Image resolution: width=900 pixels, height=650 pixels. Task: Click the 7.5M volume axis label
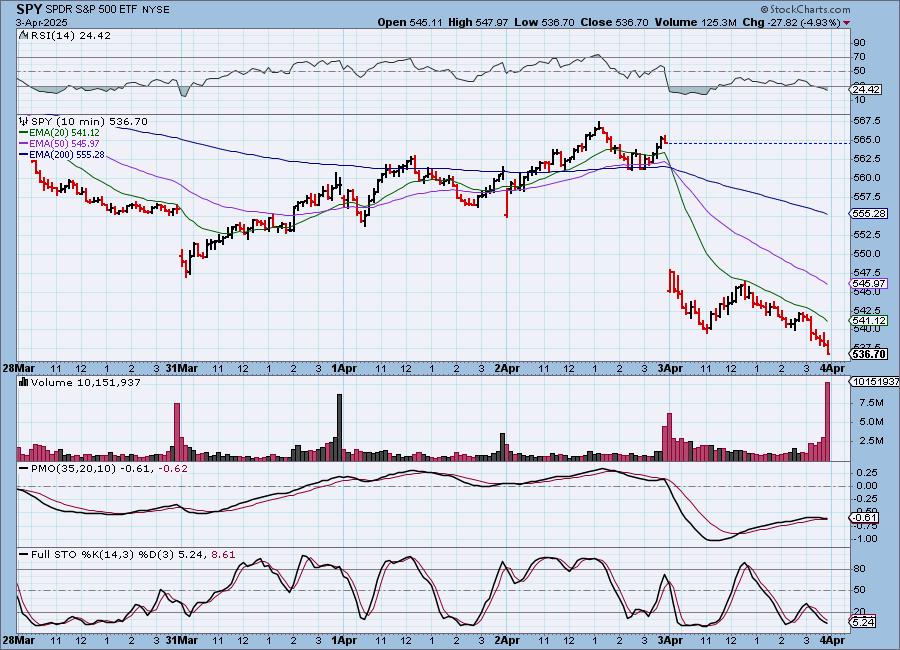point(871,403)
